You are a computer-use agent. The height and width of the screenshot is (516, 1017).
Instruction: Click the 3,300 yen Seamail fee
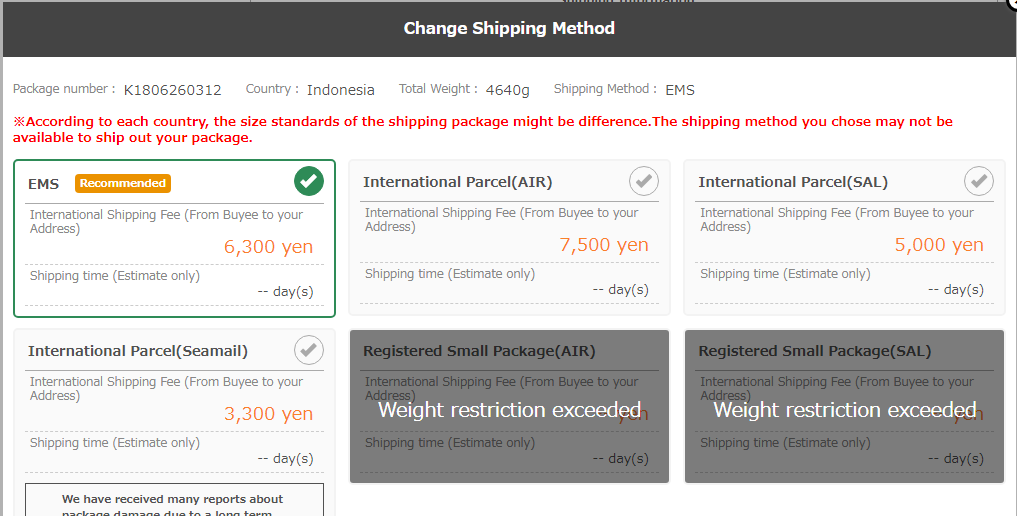[x=268, y=414]
